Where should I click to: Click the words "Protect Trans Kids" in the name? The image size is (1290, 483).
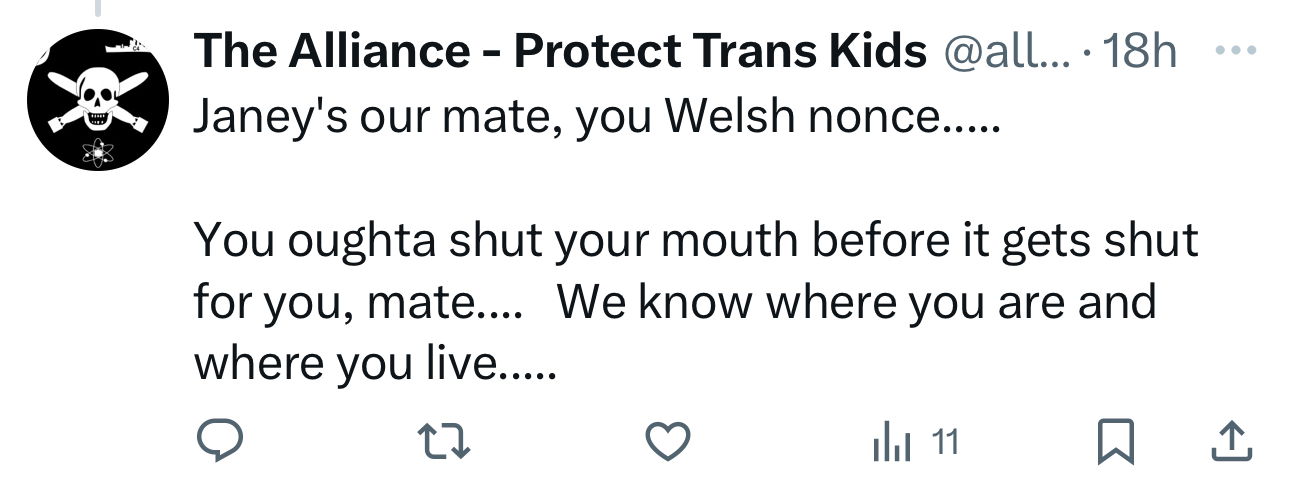coord(720,51)
